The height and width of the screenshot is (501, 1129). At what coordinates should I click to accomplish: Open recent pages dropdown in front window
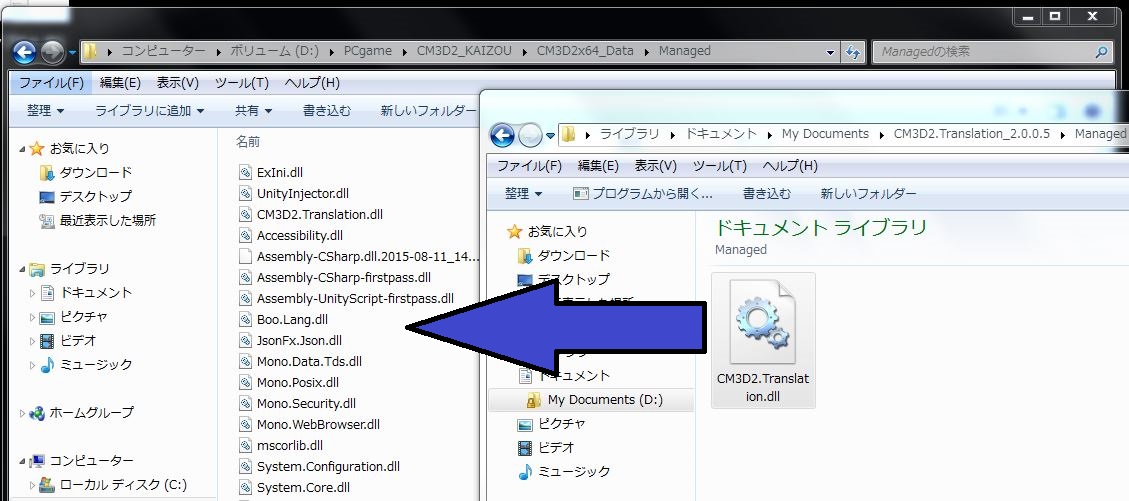pos(551,135)
